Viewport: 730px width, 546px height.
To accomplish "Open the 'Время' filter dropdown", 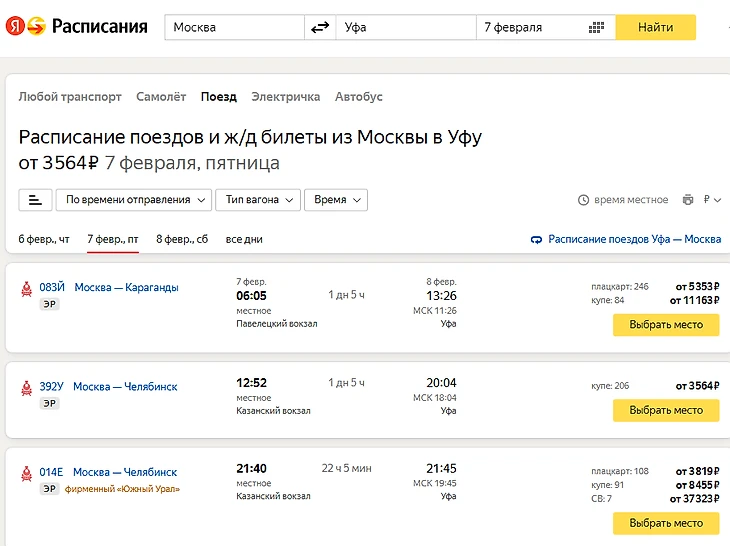I will pyautogui.click(x=335, y=200).
